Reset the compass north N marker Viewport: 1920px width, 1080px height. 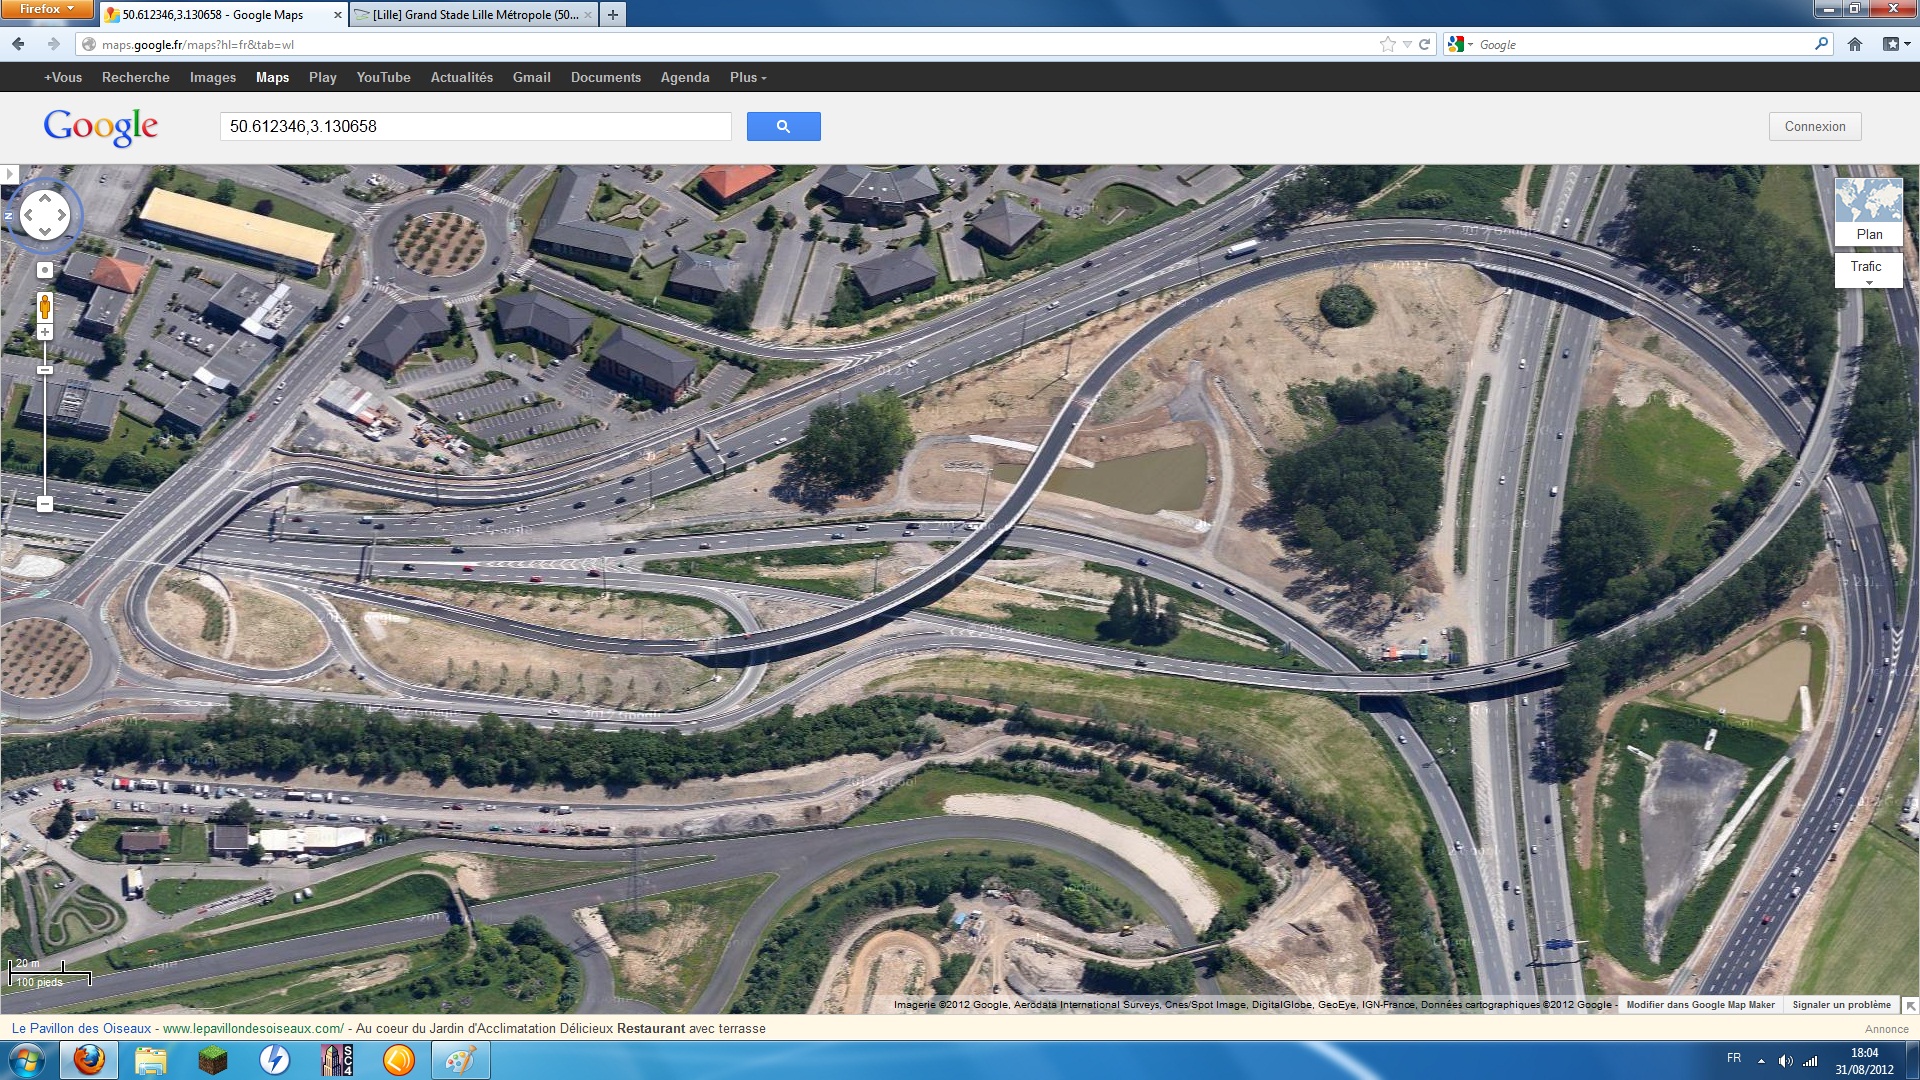[9, 215]
